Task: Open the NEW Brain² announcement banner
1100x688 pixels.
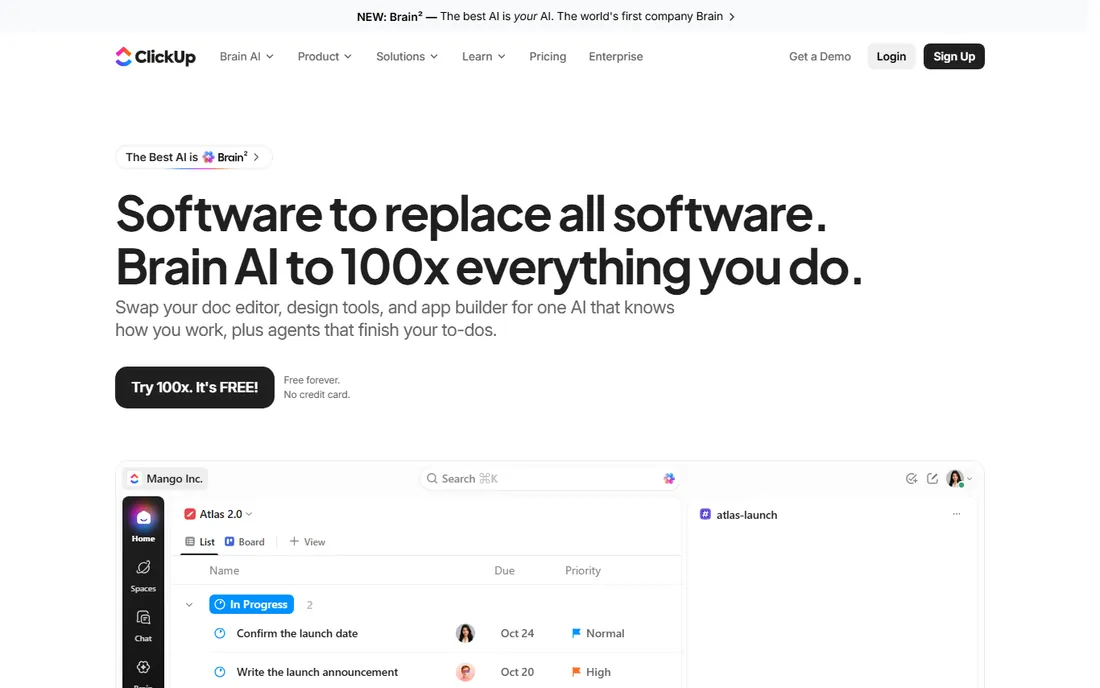Action: [x=545, y=16]
